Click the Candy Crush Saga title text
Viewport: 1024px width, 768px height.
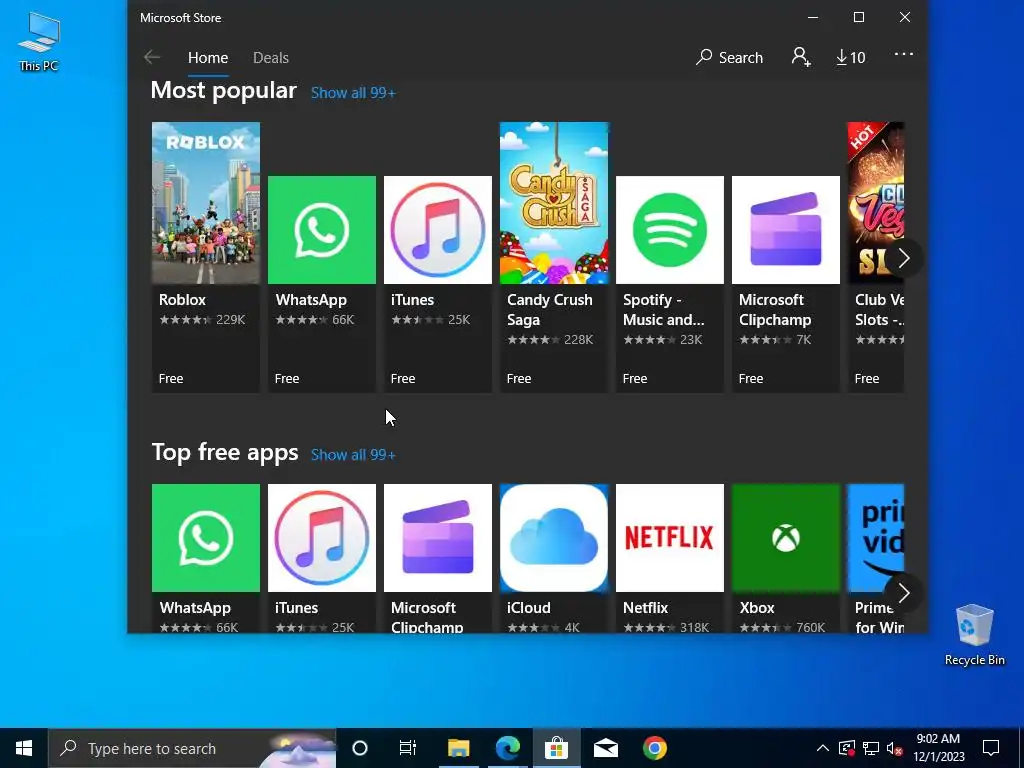click(549, 310)
